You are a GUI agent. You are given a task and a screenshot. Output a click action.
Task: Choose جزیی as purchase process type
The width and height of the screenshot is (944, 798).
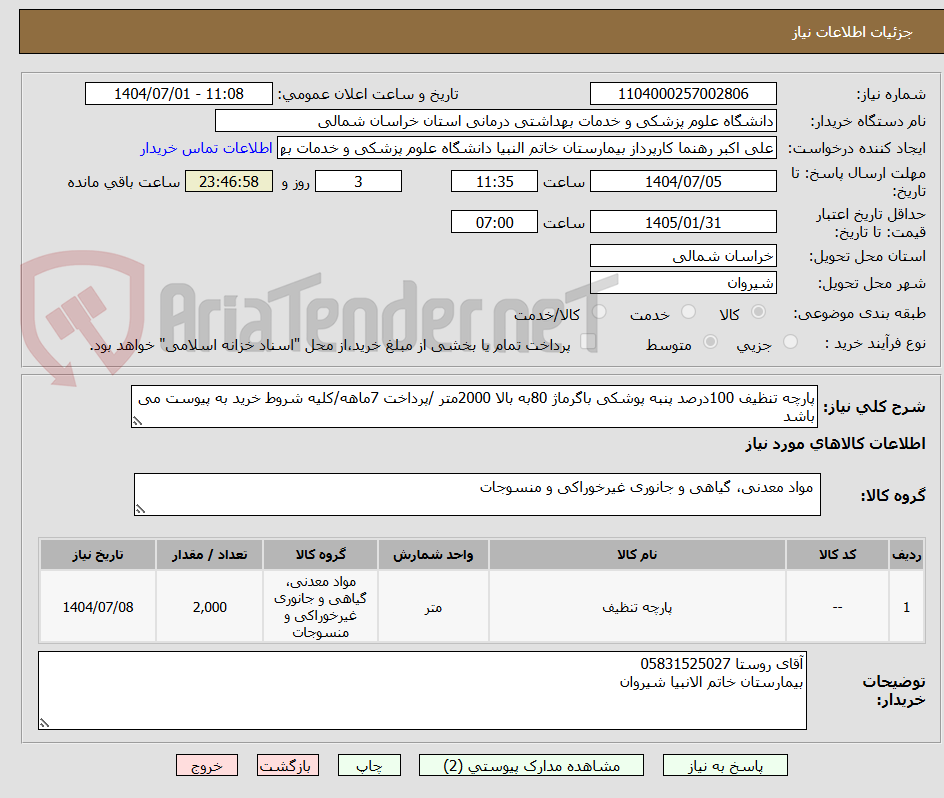[x=790, y=341]
